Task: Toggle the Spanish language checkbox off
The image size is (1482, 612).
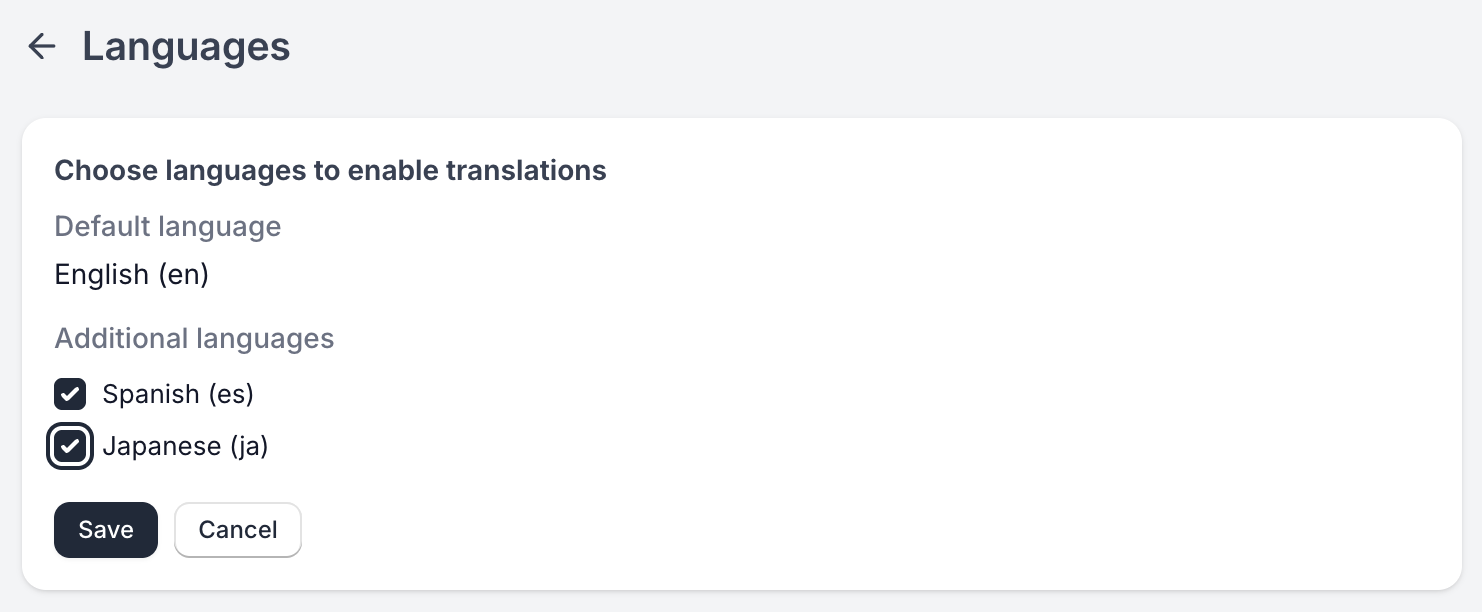Action: click(70, 394)
